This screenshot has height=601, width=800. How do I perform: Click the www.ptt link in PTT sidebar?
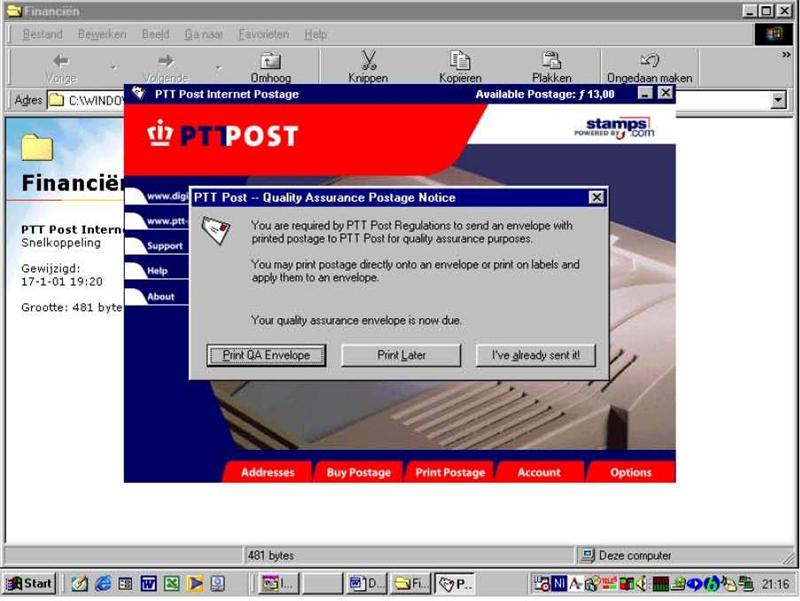pyautogui.click(x=167, y=221)
